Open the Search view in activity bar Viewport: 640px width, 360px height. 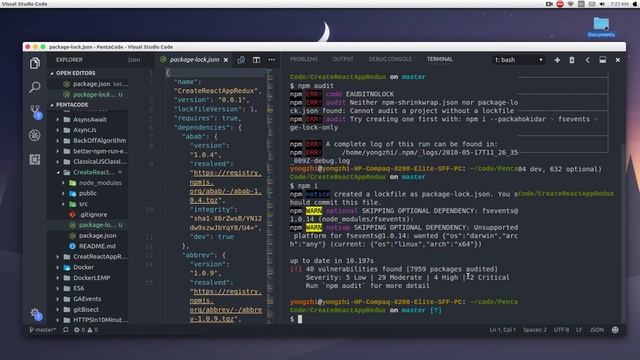pos(35,87)
